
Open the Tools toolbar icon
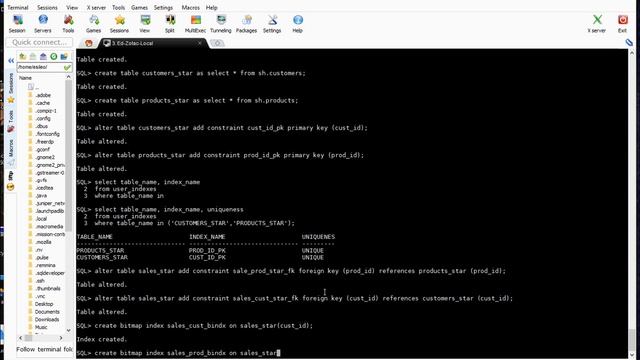(x=68, y=24)
